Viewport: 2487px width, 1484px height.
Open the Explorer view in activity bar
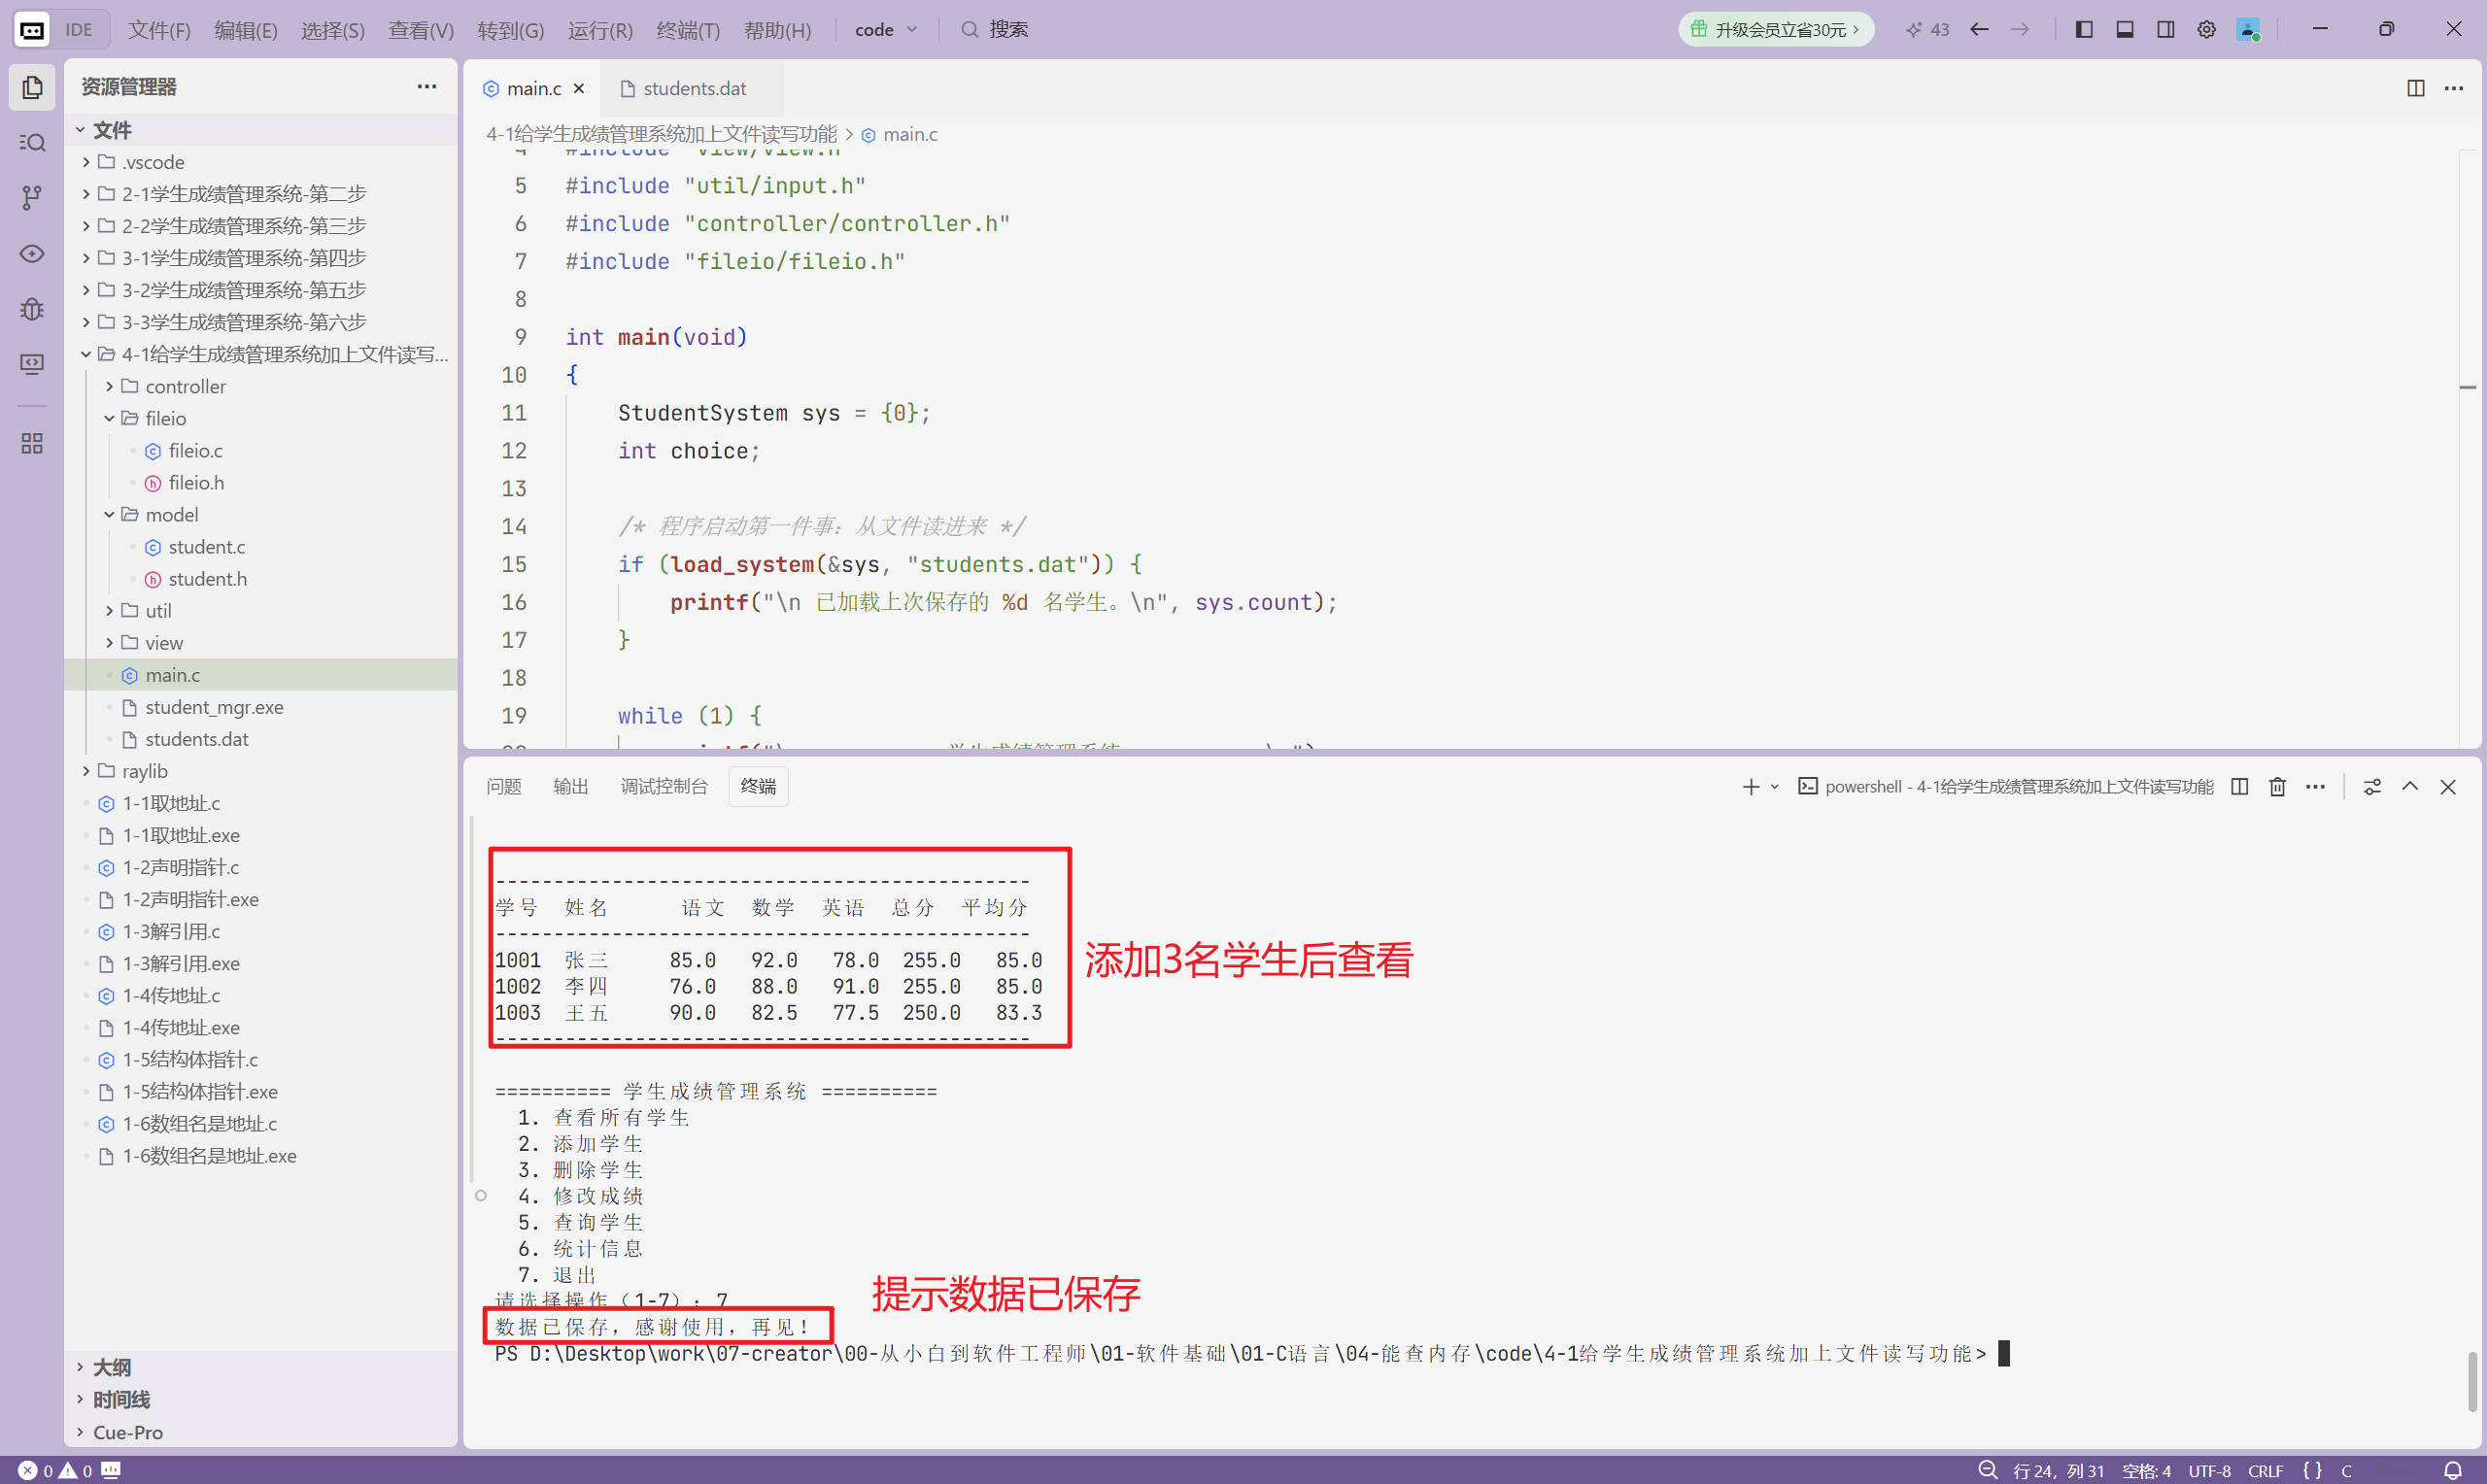coord(32,87)
